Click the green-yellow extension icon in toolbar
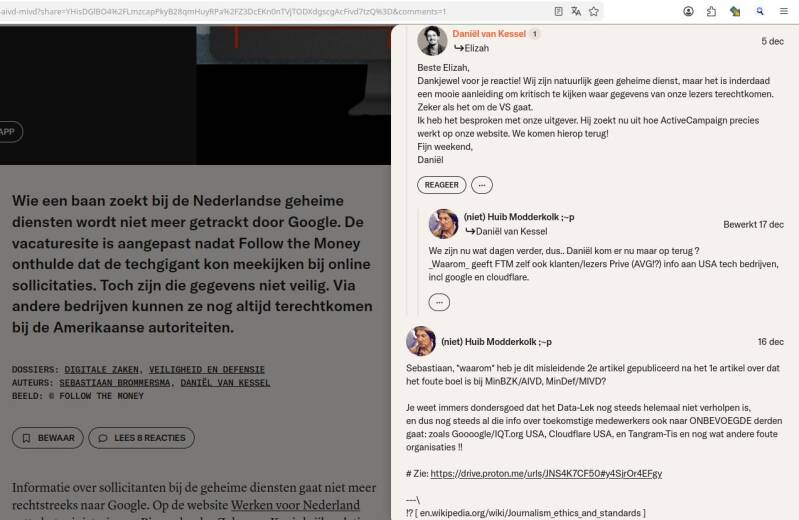799x520 pixels. pyautogui.click(x=735, y=11)
